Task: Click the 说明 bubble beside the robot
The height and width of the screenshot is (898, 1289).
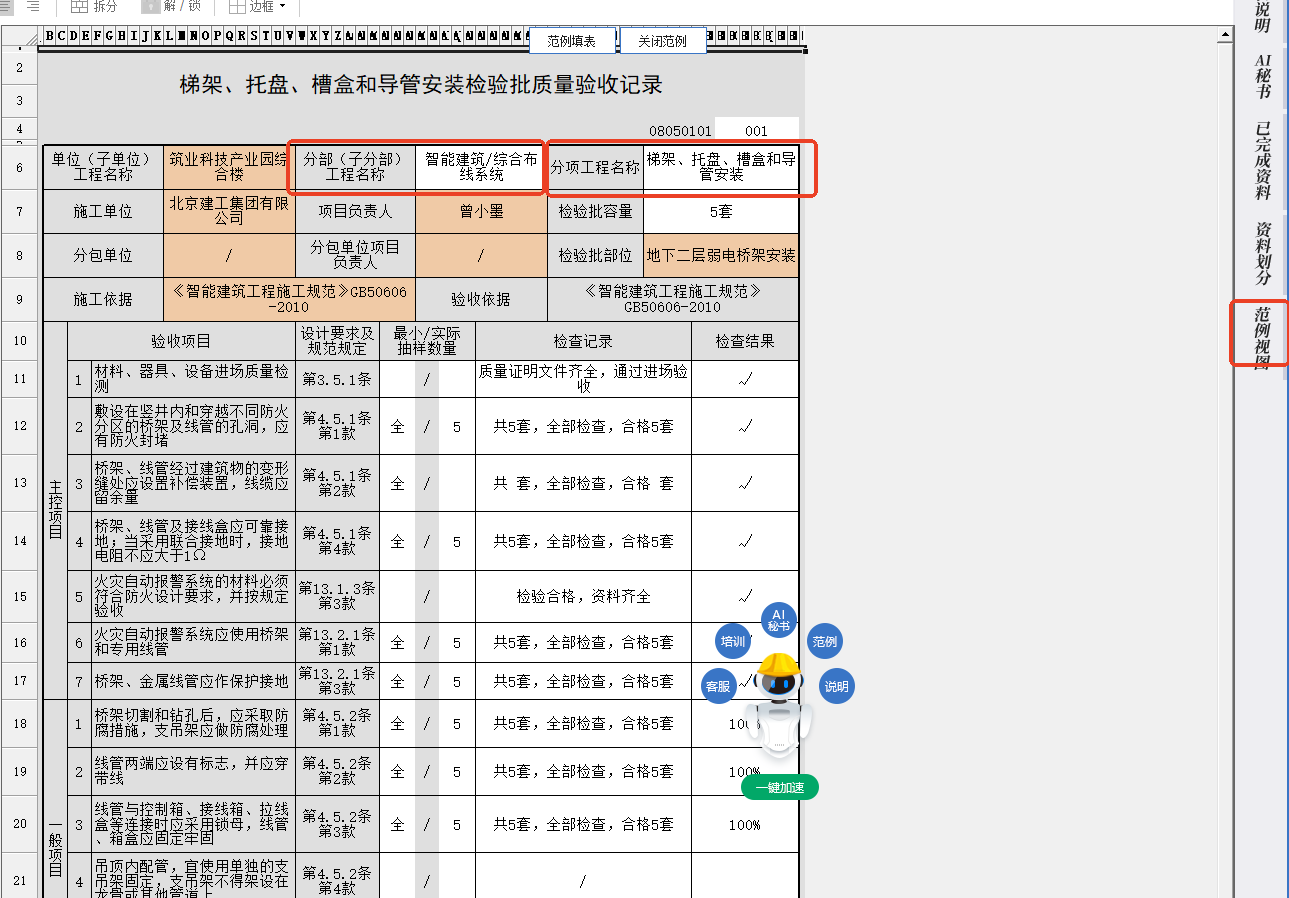Action: pos(836,687)
